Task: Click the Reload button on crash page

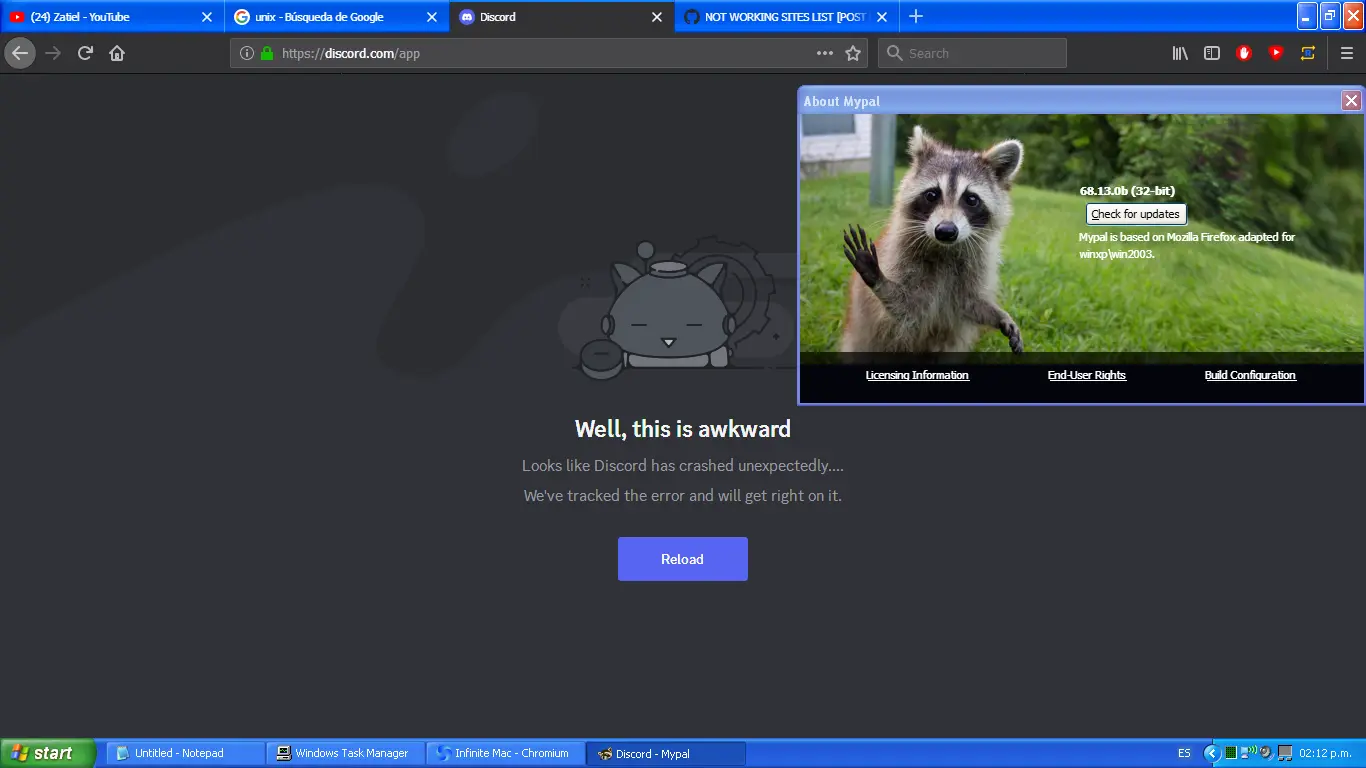Action: pyautogui.click(x=682, y=559)
